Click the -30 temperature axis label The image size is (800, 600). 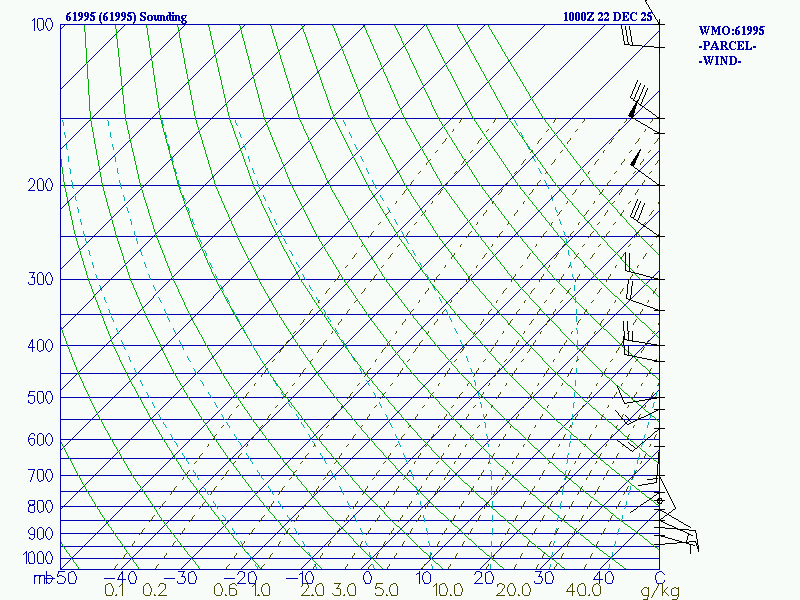pos(180,578)
